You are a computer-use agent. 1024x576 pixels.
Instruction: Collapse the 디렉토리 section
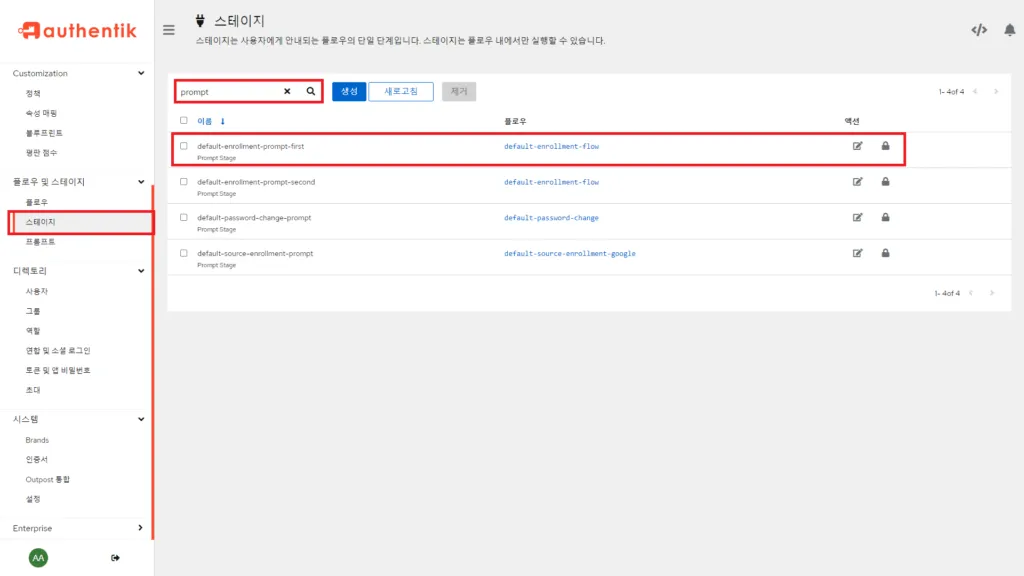point(142,270)
